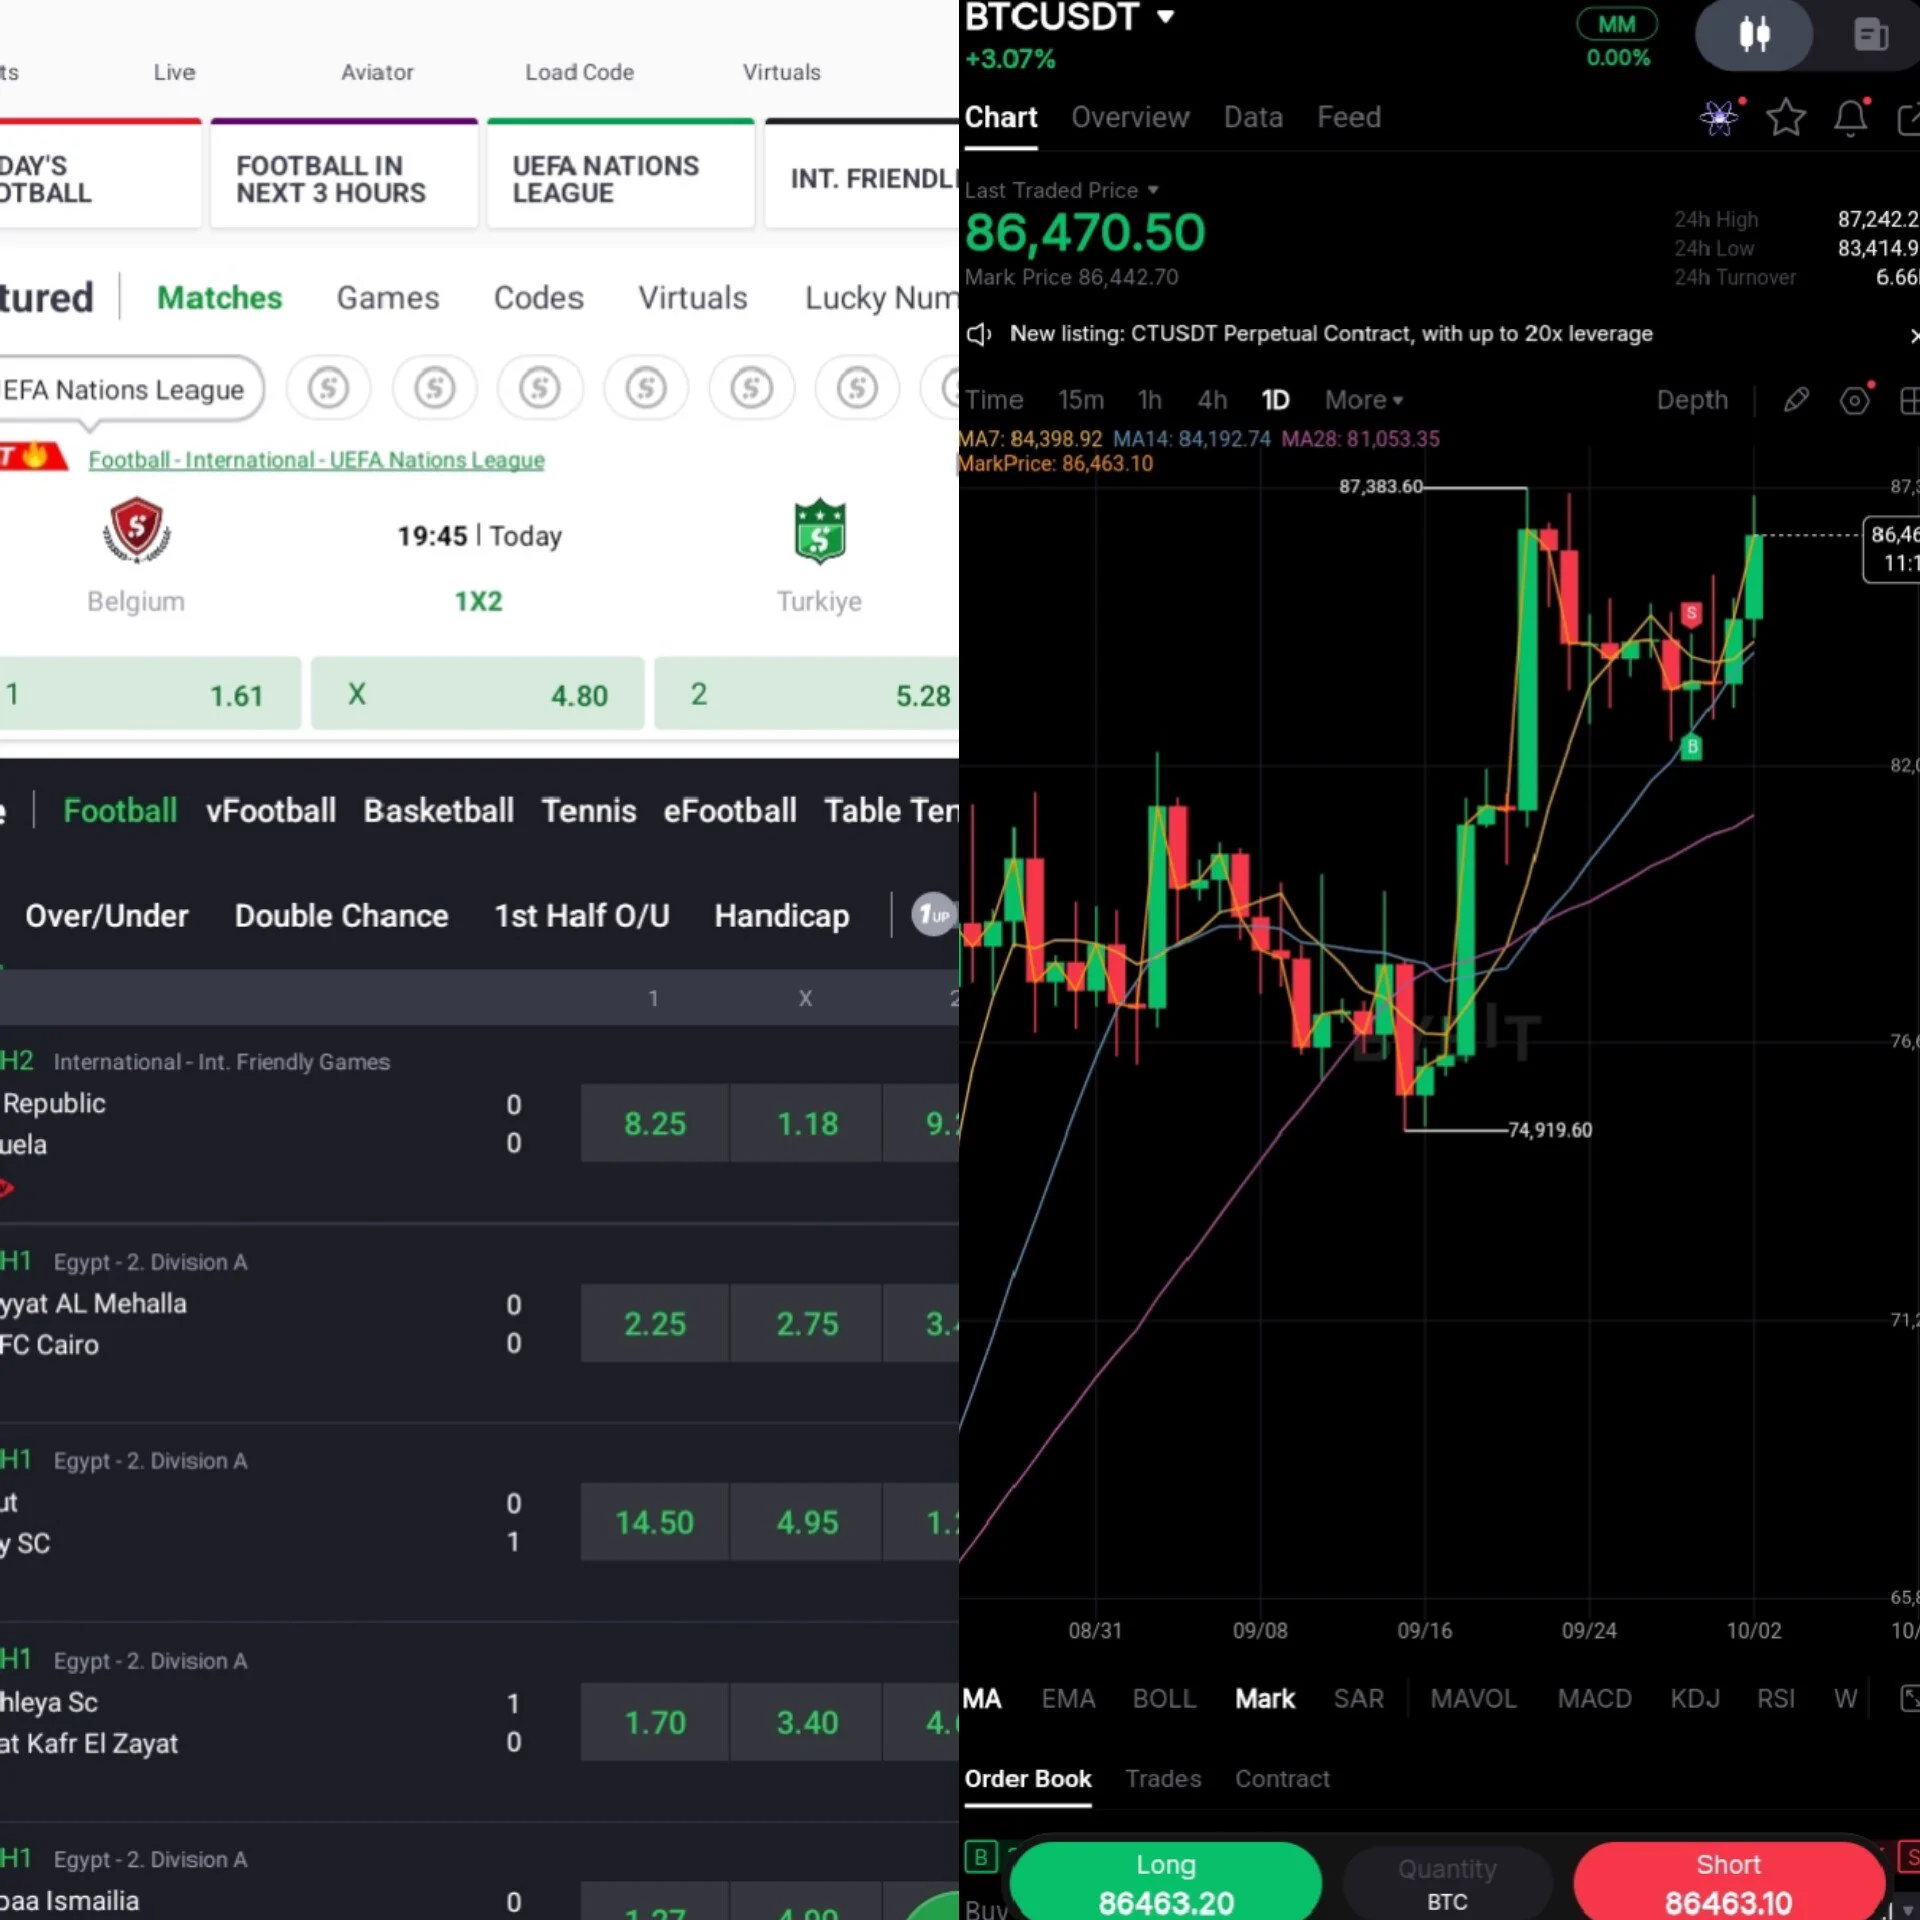Open the vFootball sport tab

(271, 810)
